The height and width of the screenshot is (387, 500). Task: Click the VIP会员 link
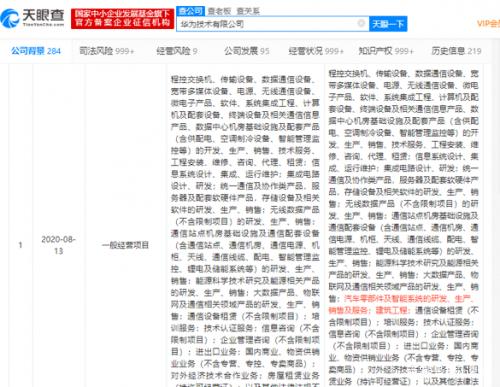[488, 23]
